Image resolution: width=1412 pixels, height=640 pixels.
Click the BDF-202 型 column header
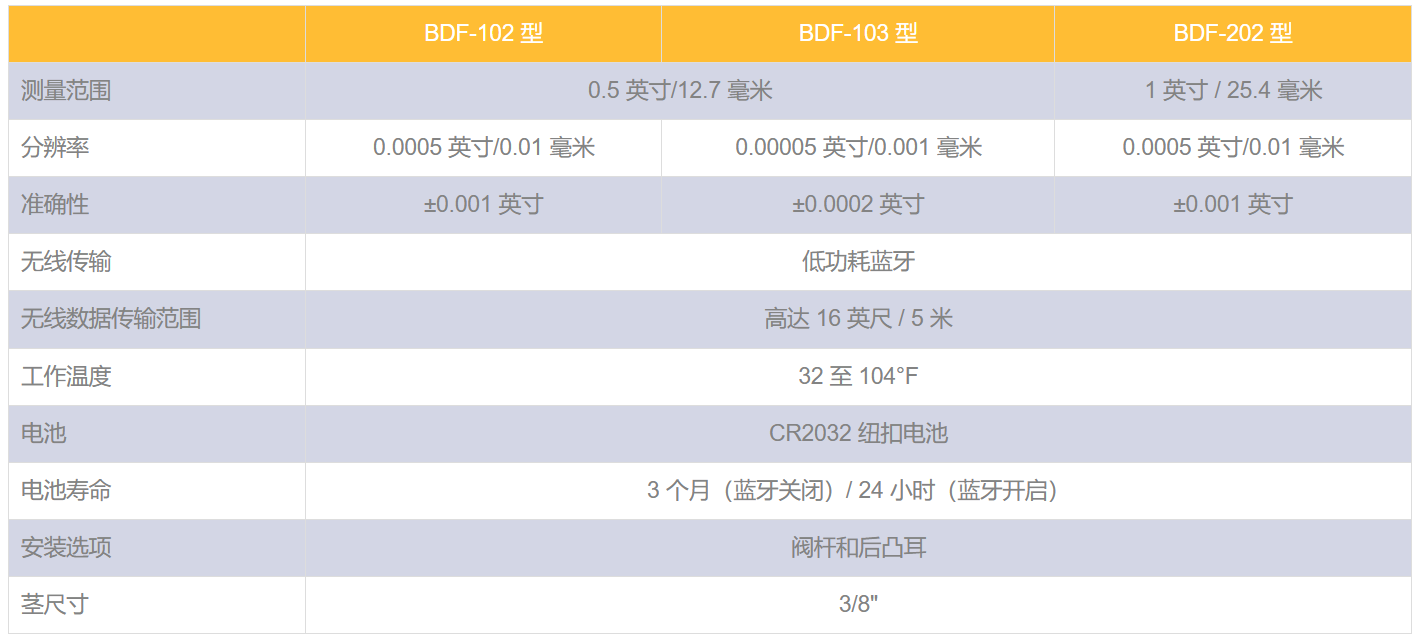tap(1233, 33)
